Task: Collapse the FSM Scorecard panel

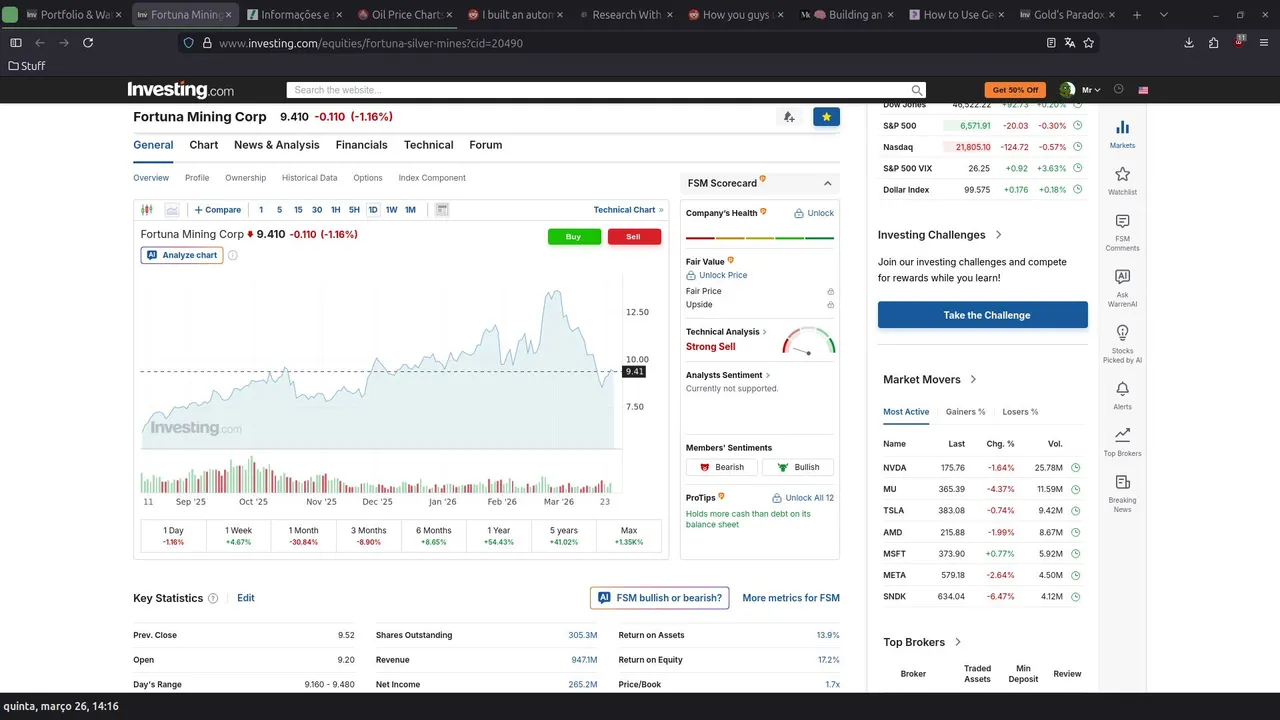Action: [828, 183]
